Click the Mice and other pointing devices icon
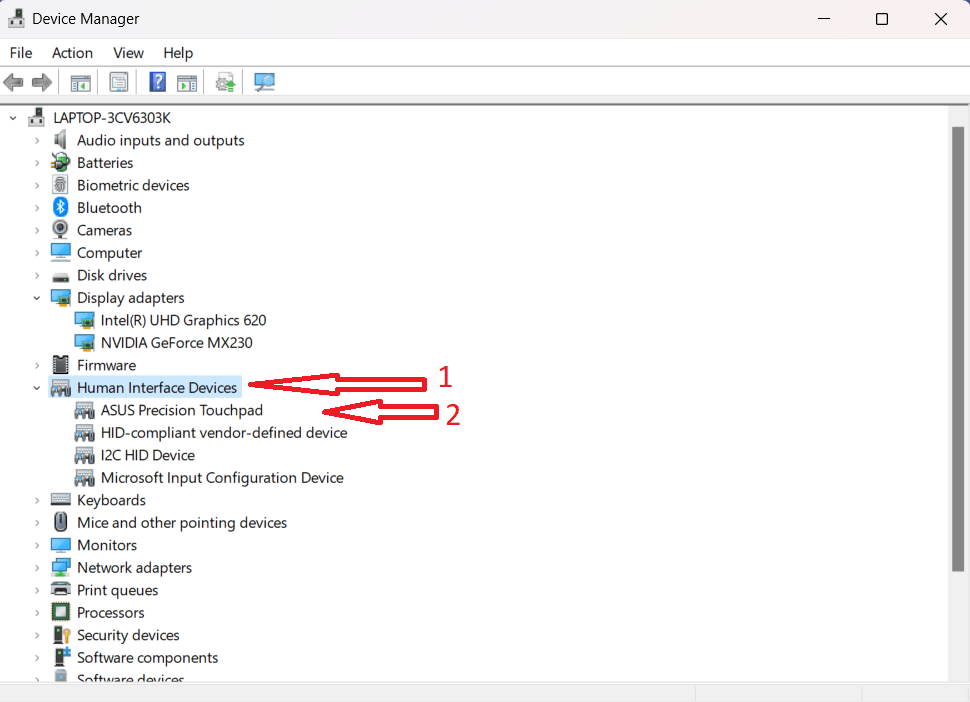970x702 pixels. [x=60, y=522]
